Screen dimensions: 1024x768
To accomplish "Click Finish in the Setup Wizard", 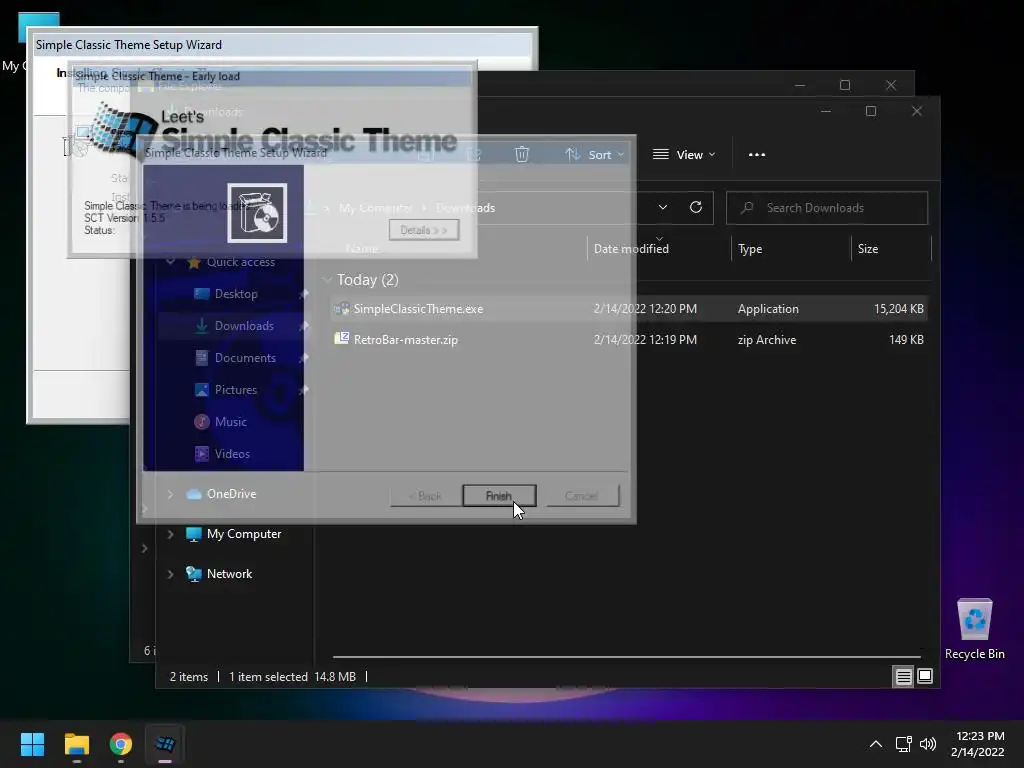I will 499,496.
